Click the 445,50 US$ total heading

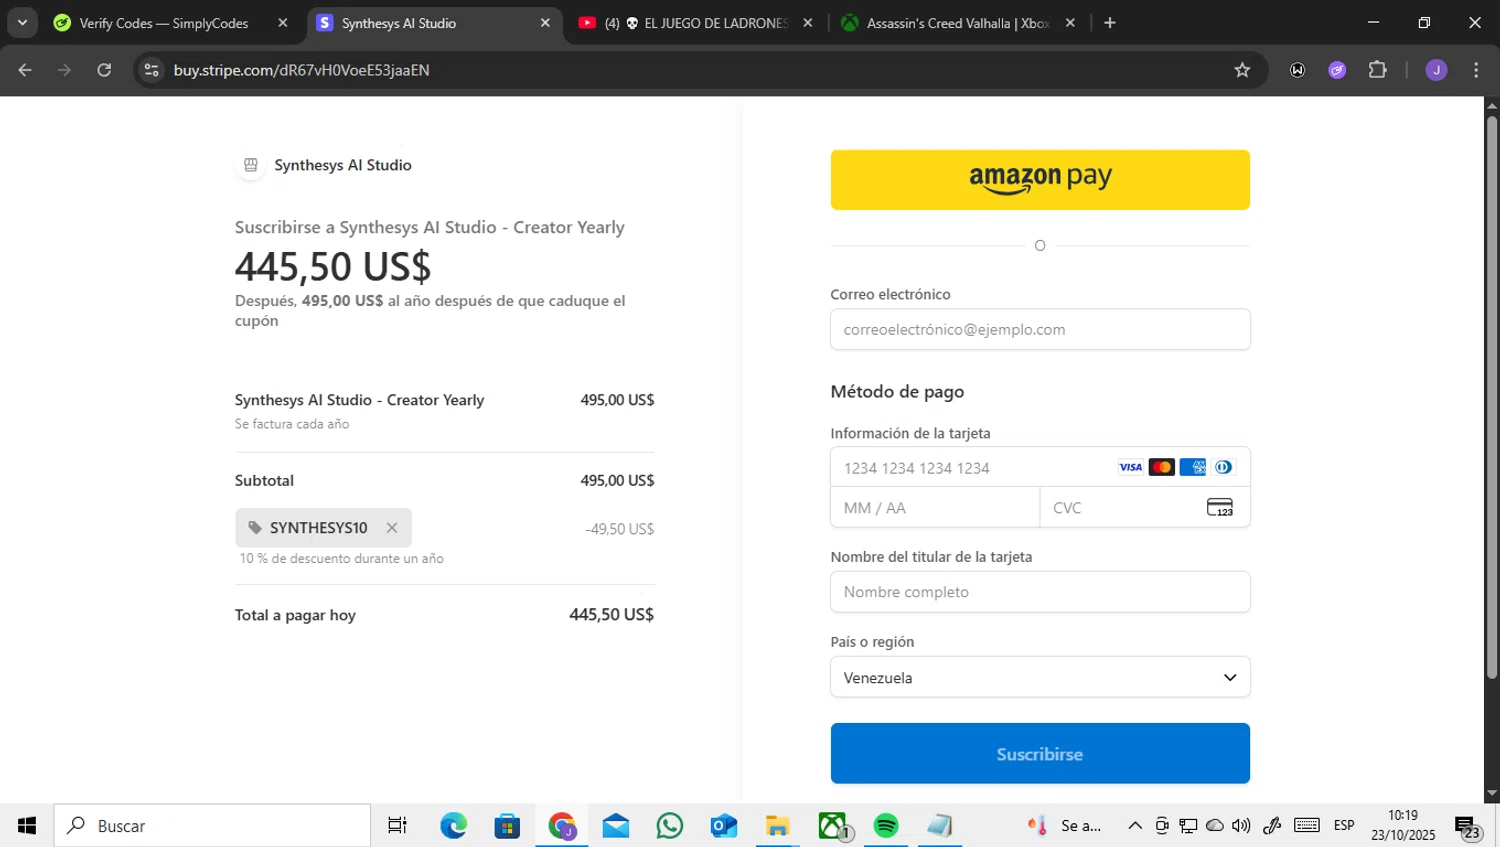pos(333,266)
